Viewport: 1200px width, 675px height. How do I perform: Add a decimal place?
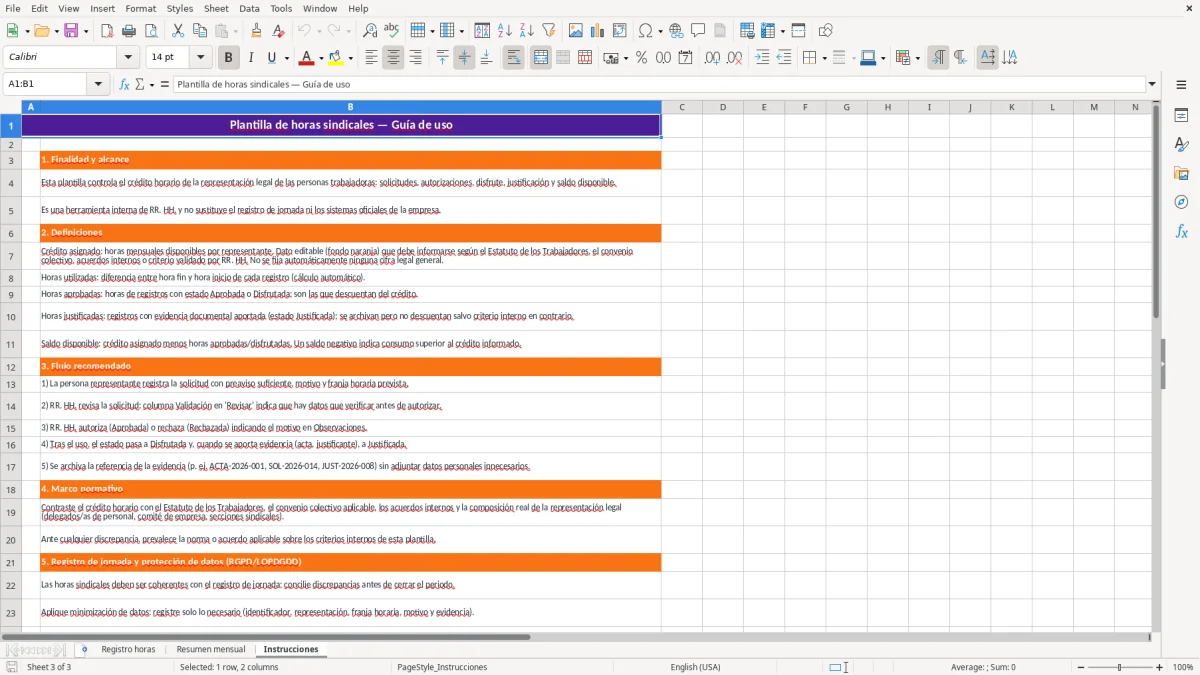tap(712, 58)
